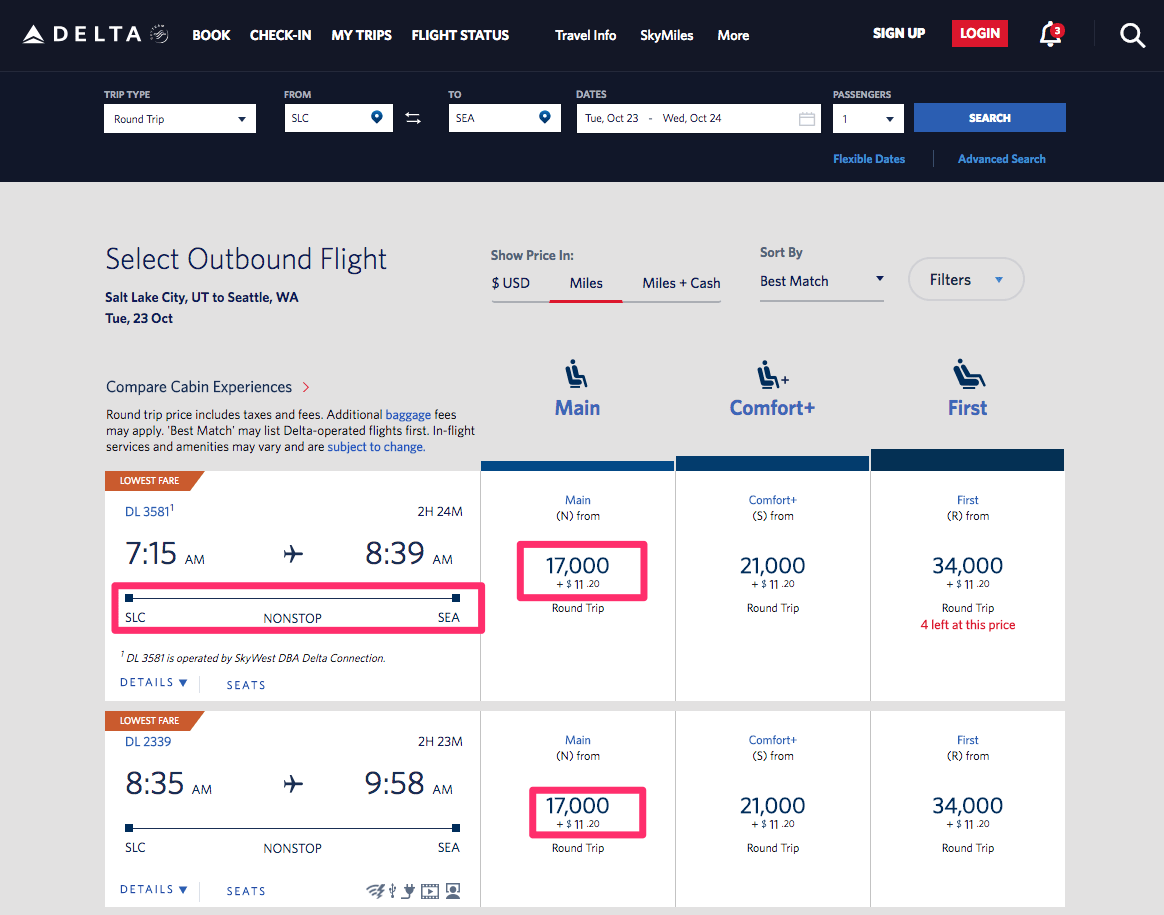Open notifications via the bell icon

(1050, 35)
